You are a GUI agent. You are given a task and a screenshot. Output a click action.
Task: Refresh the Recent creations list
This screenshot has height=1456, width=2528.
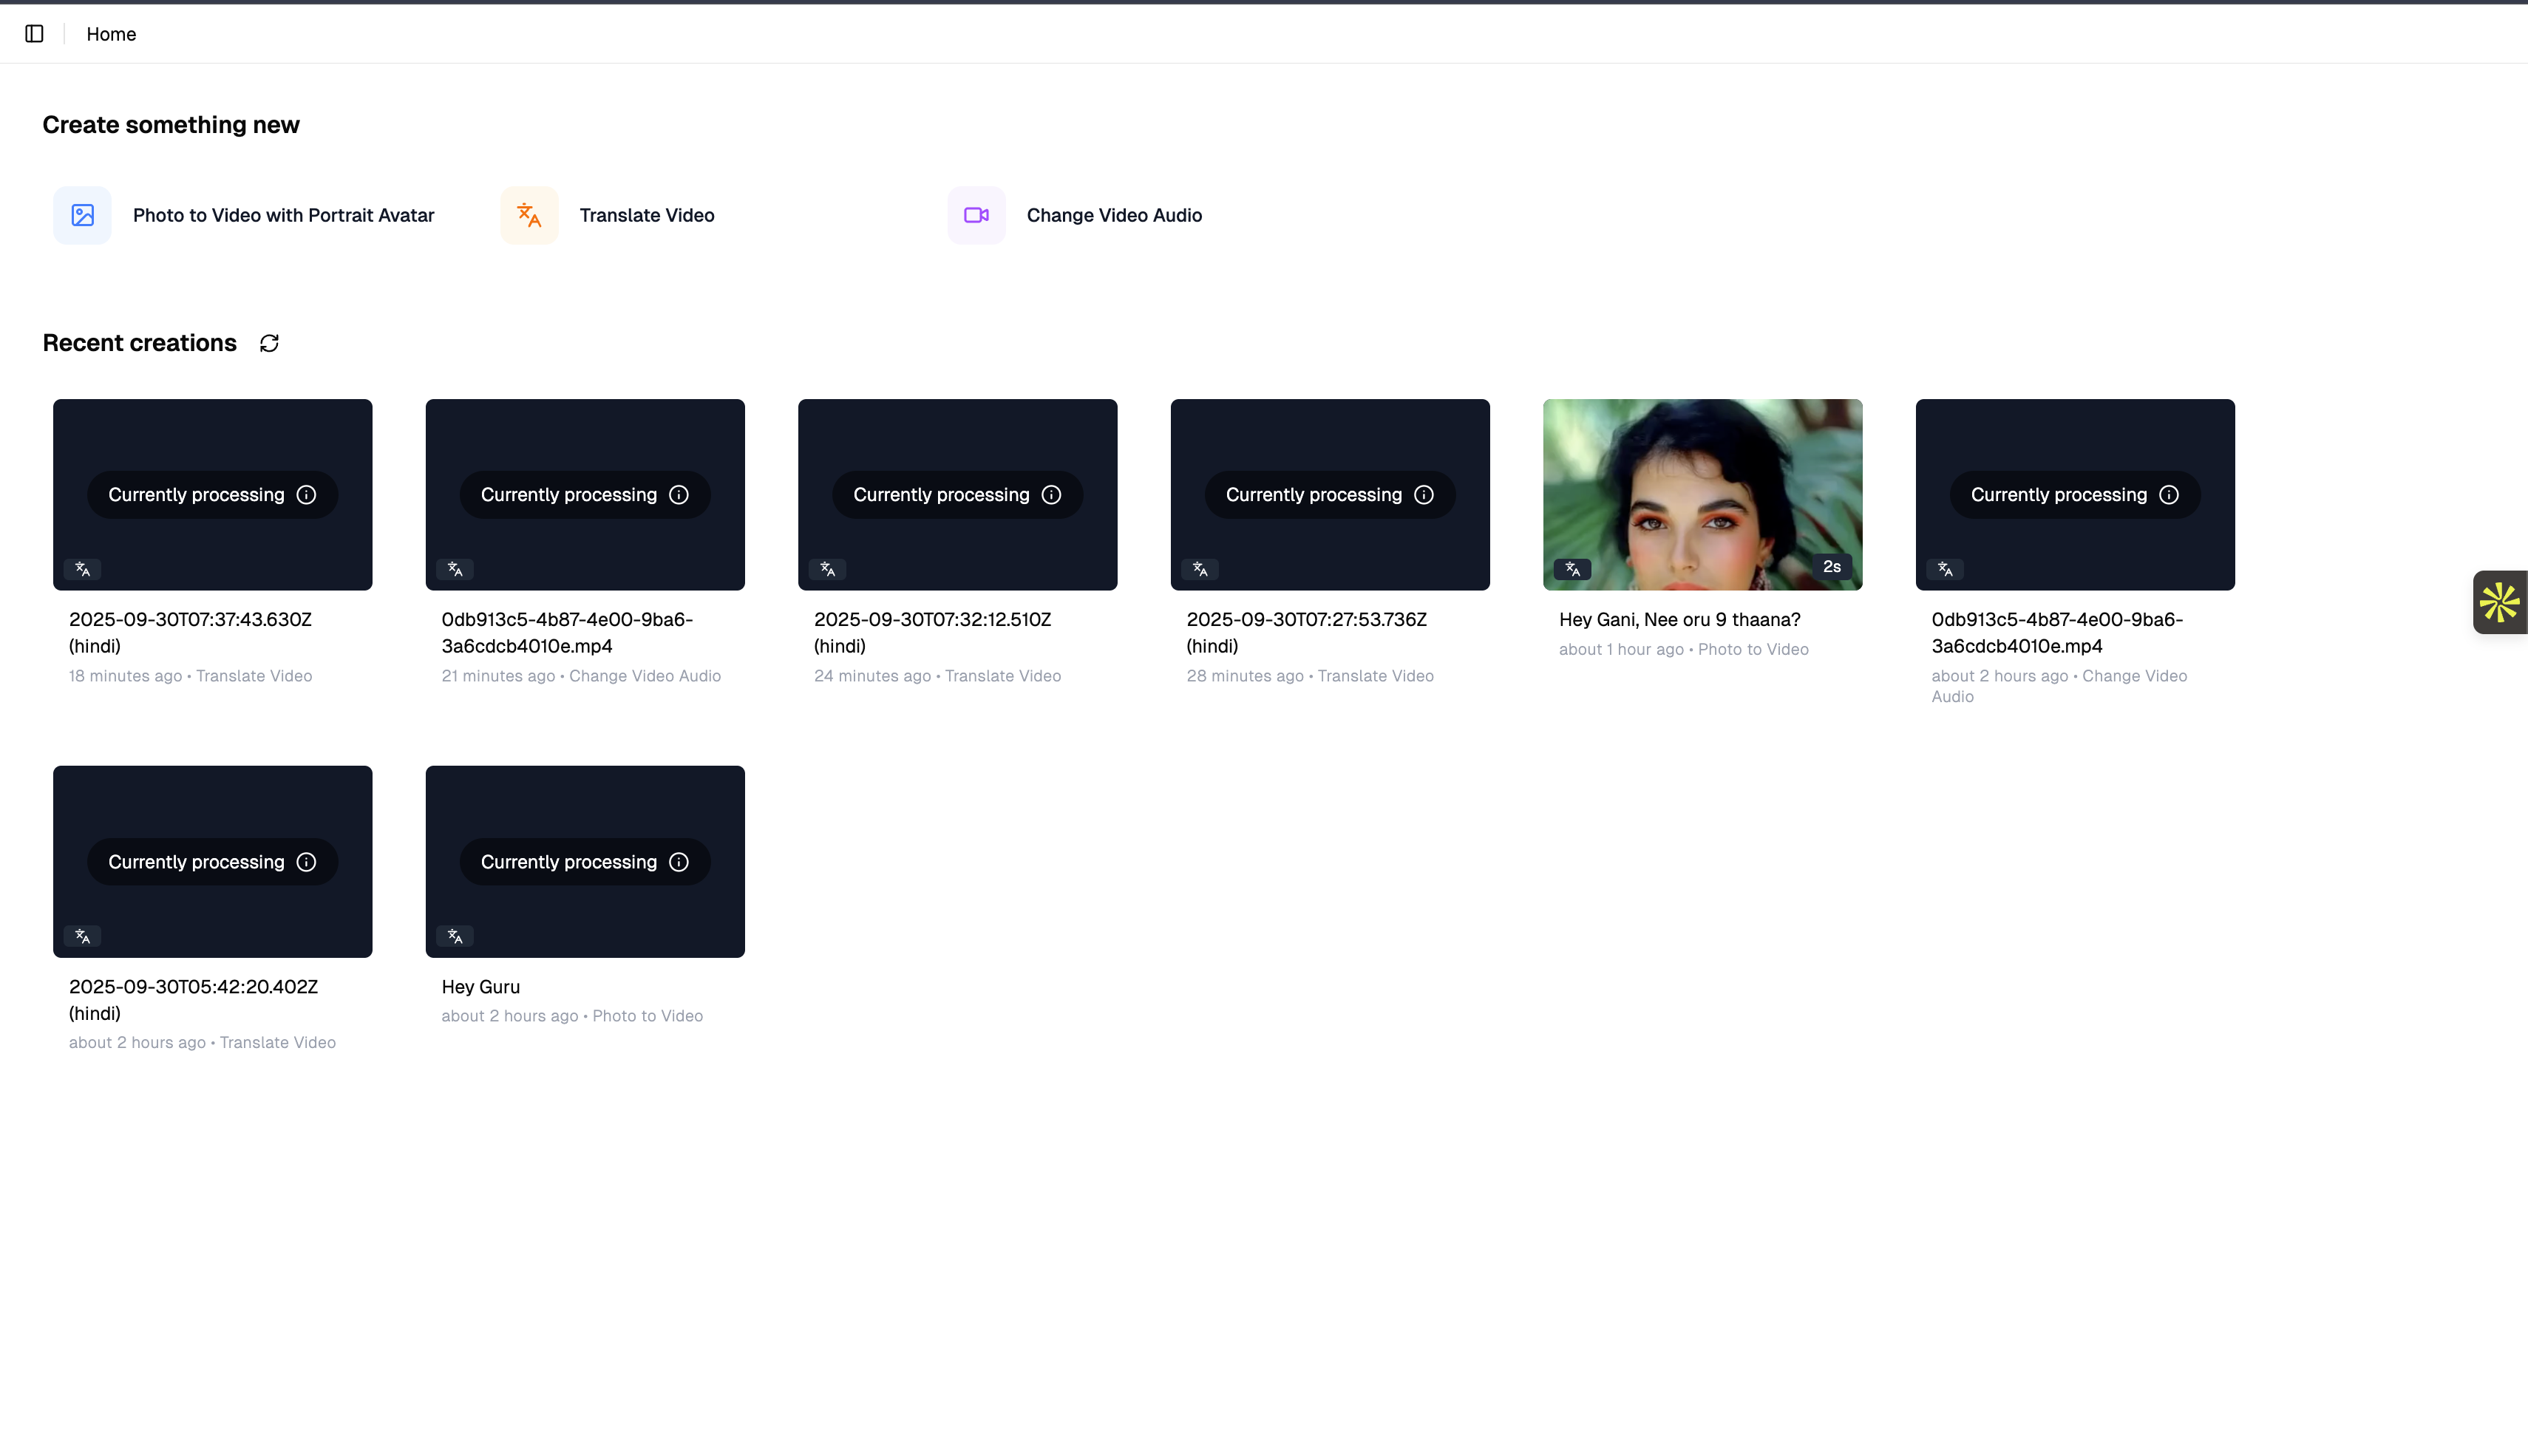coord(269,343)
